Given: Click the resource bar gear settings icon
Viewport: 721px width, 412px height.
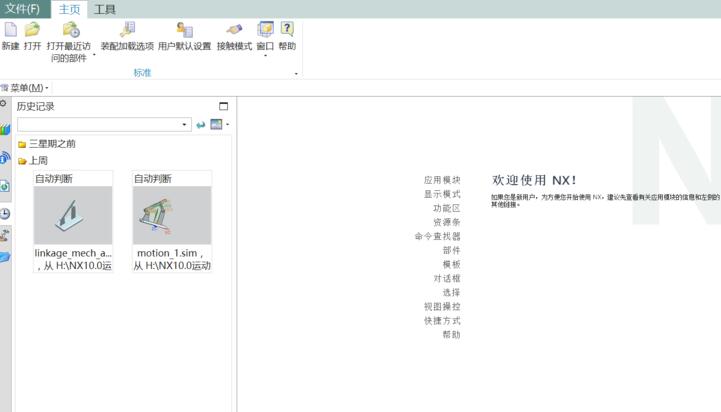Looking at the screenshot, I should click(3, 103).
